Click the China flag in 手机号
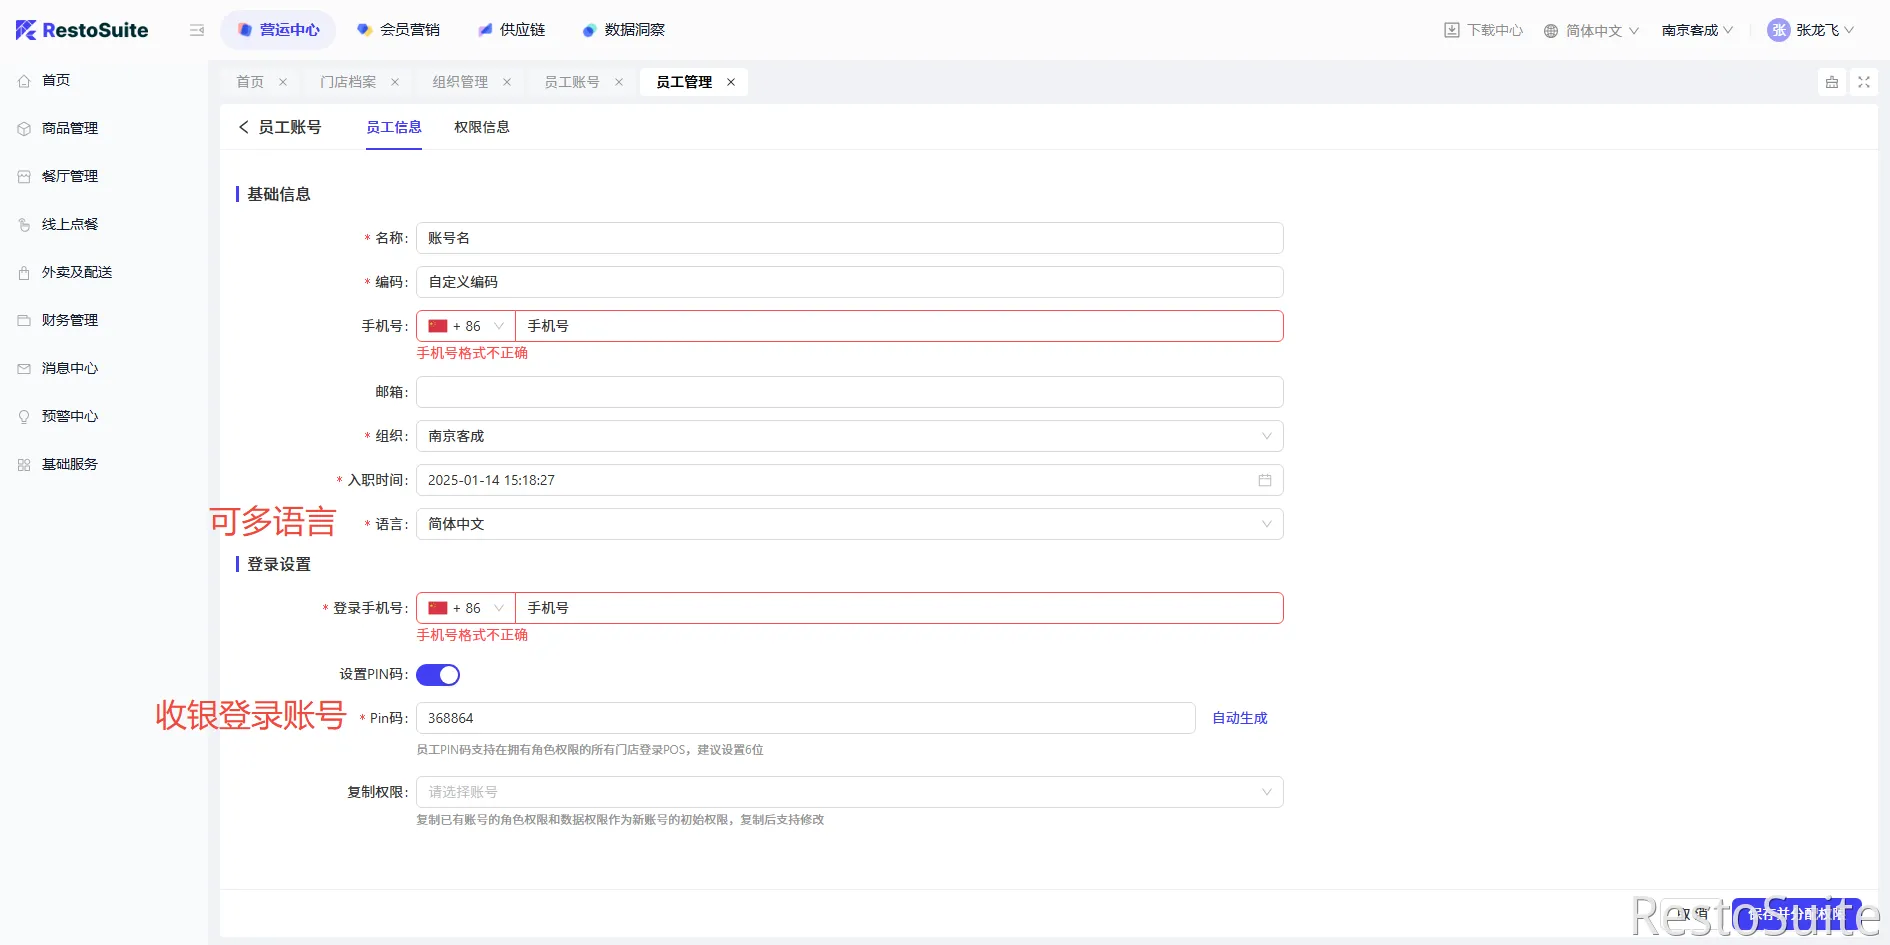This screenshot has height=945, width=1890. [x=438, y=326]
